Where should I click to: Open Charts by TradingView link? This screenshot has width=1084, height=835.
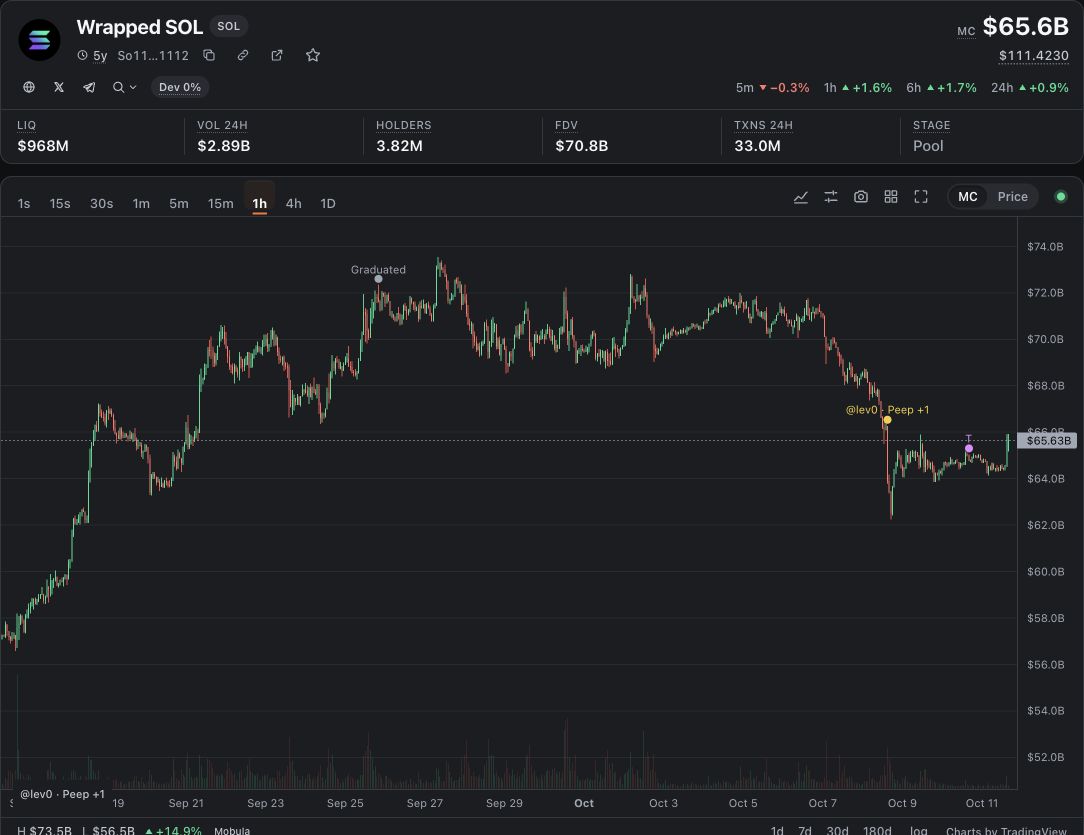[x=1007, y=831]
